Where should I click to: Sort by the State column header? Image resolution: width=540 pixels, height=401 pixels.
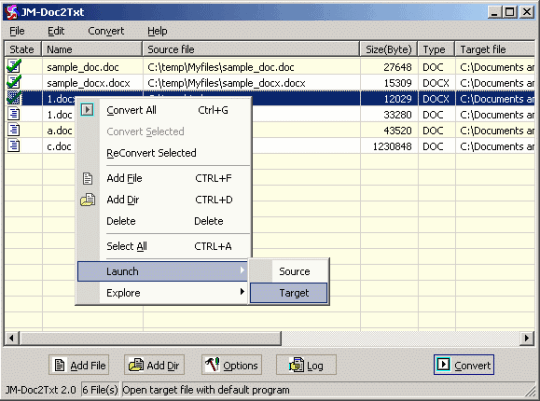click(23, 49)
